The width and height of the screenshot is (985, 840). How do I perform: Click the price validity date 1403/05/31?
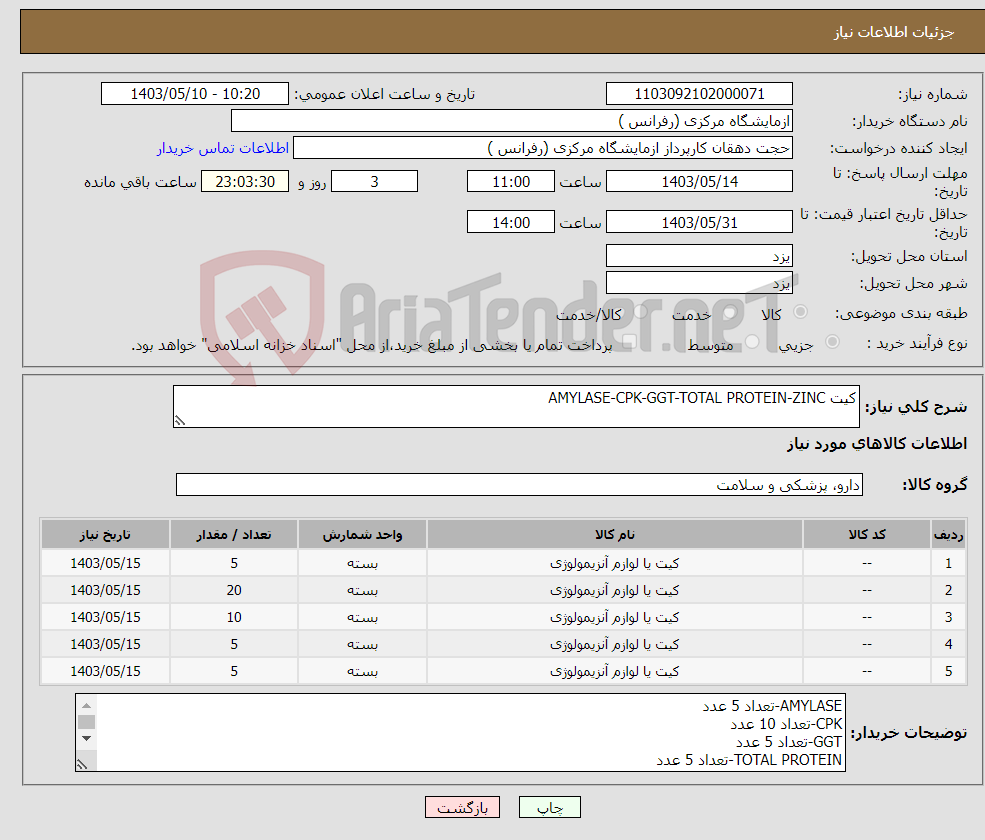click(699, 222)
